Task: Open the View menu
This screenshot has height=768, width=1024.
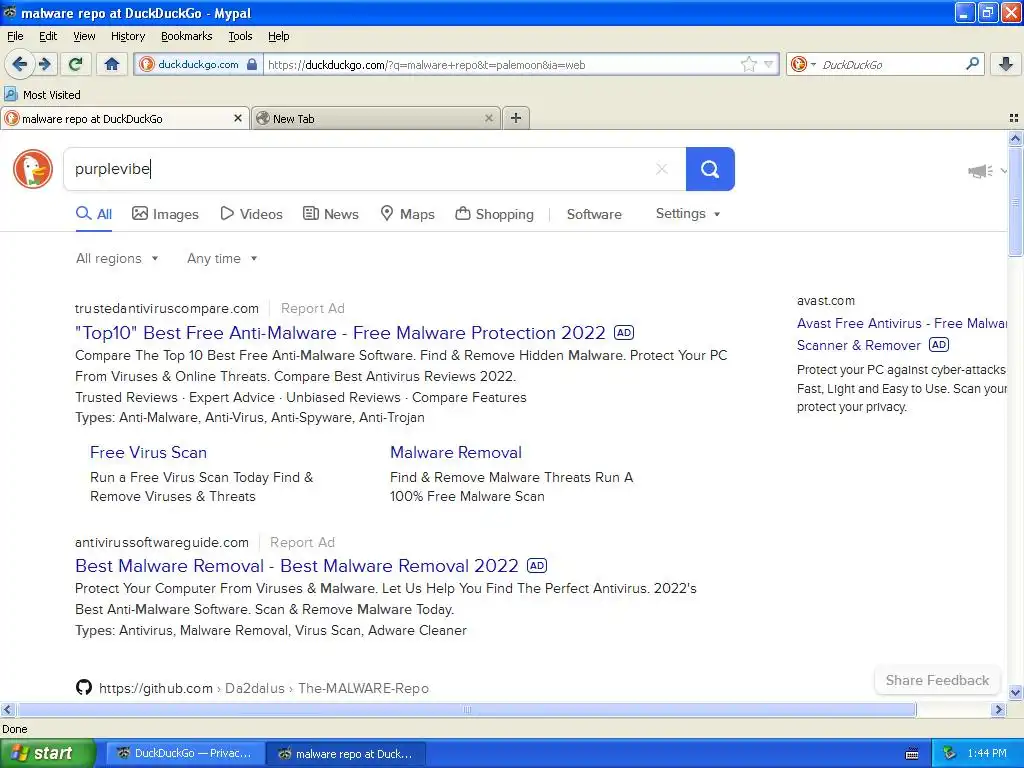Action: point(84,36)
